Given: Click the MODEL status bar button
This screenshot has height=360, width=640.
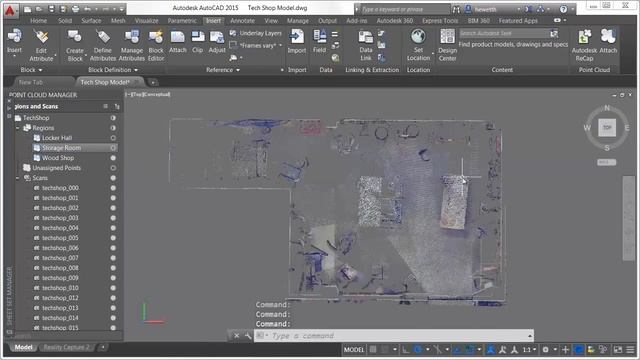Looking at the screenshot, I should click(x=353, y=350).
